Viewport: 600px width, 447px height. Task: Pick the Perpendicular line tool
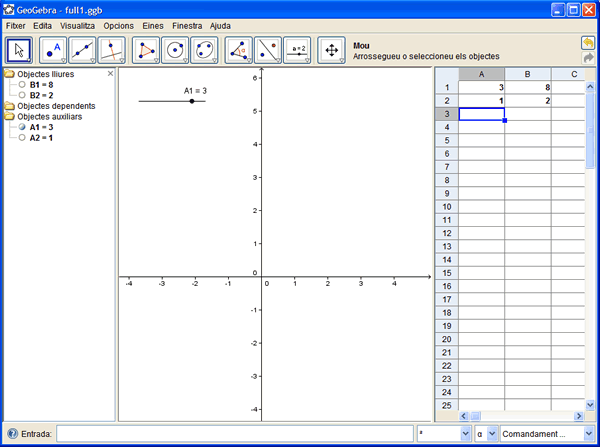[112, 50]
